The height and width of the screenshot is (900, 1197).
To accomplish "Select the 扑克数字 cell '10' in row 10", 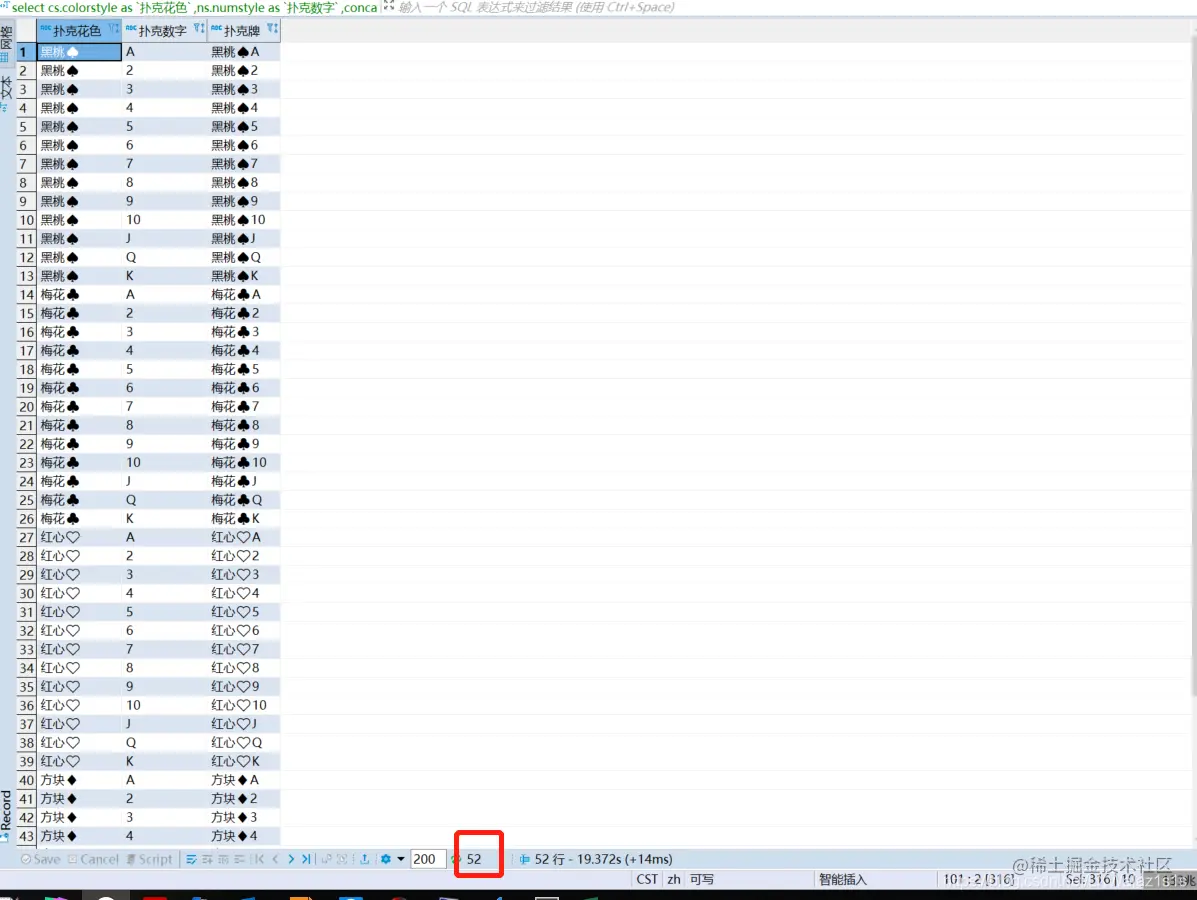I will [x=164, y=220].
